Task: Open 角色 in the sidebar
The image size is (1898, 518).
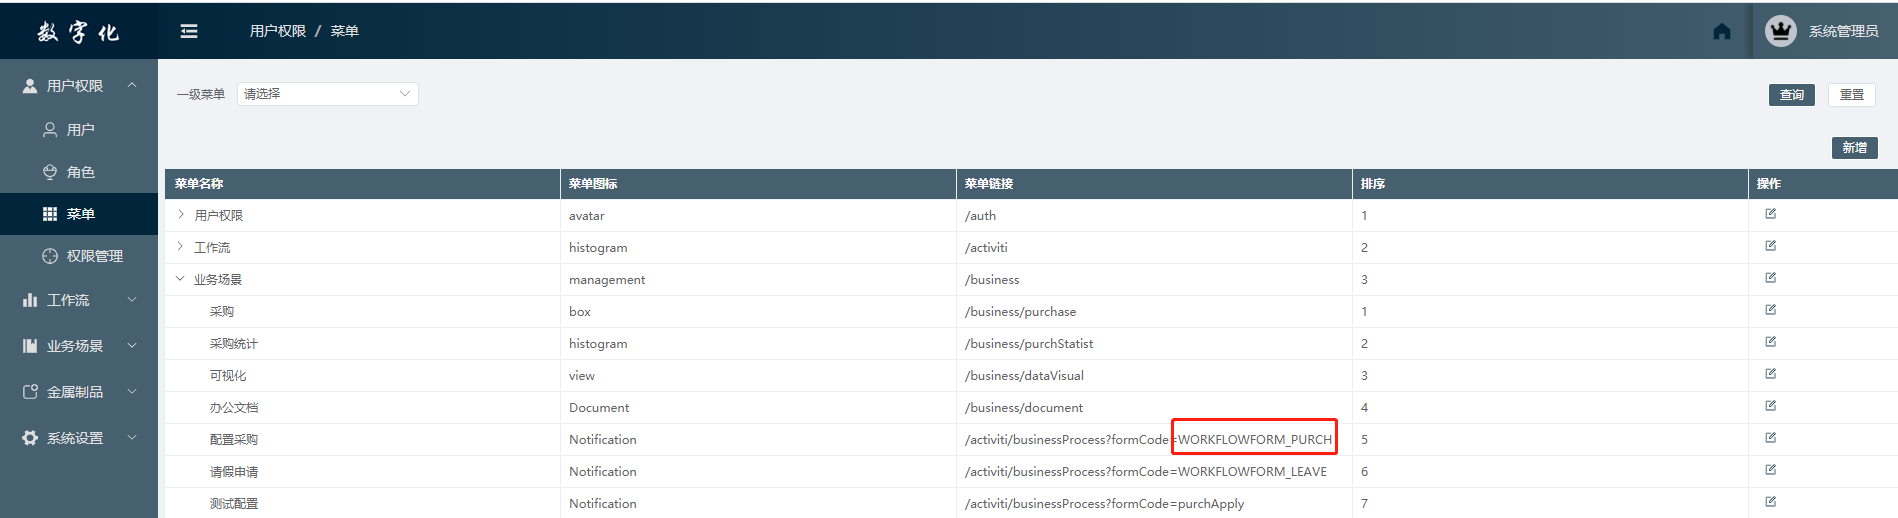Action: click(x=80, y=172)
